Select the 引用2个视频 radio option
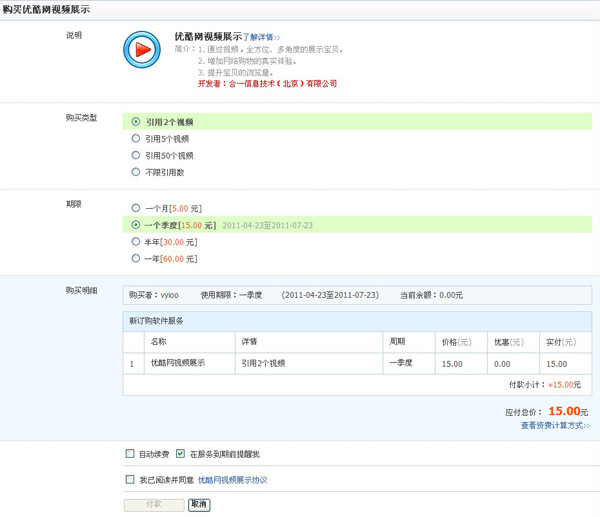This screenshot has height=517, width=600. 135,122
